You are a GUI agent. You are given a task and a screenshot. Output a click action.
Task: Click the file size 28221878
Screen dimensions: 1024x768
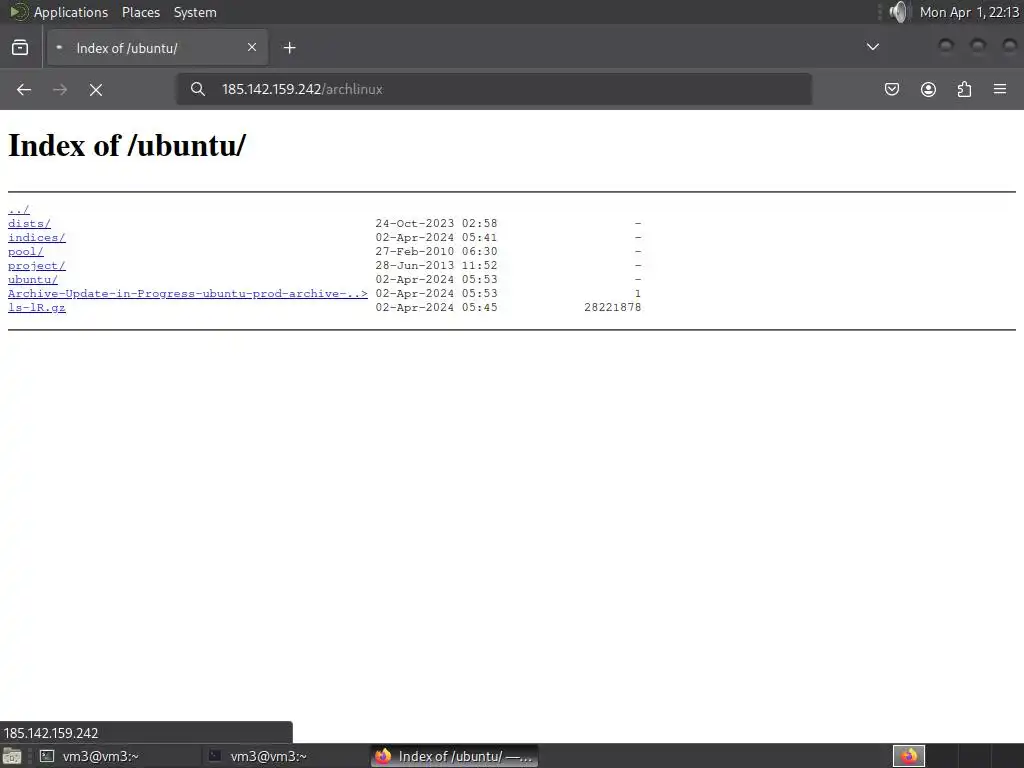point(613,308)
